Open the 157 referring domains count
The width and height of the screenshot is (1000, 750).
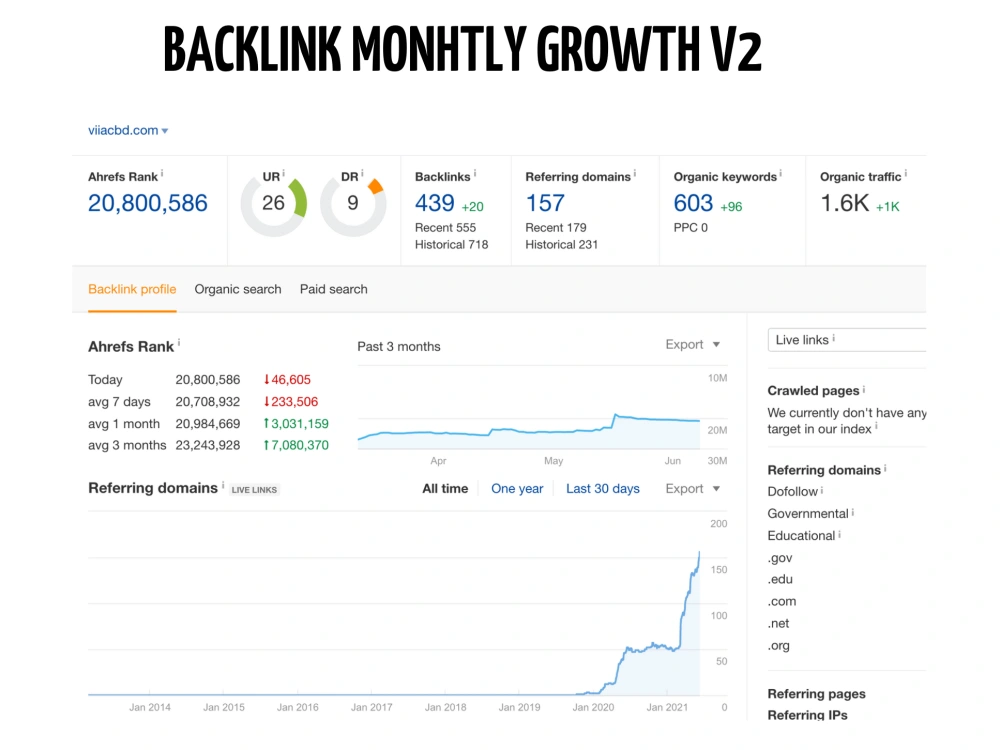[545, 203]
